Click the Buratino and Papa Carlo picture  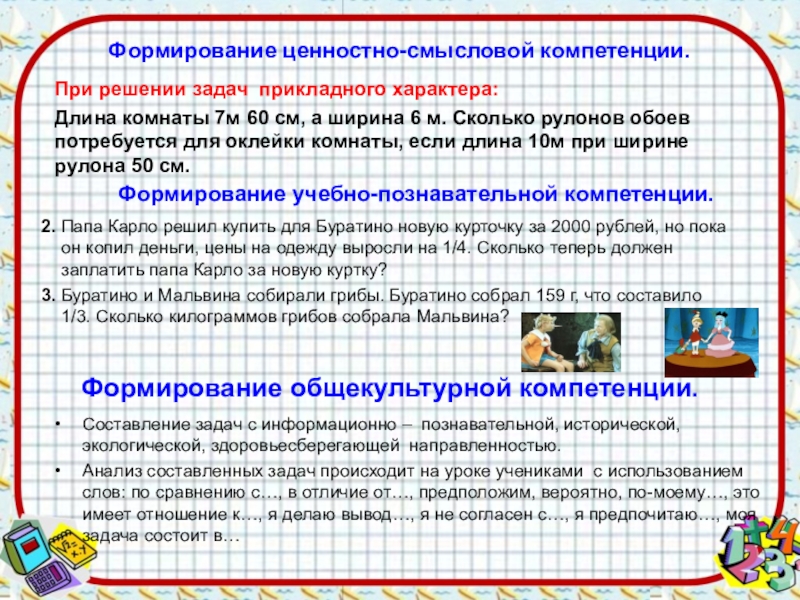571,342
